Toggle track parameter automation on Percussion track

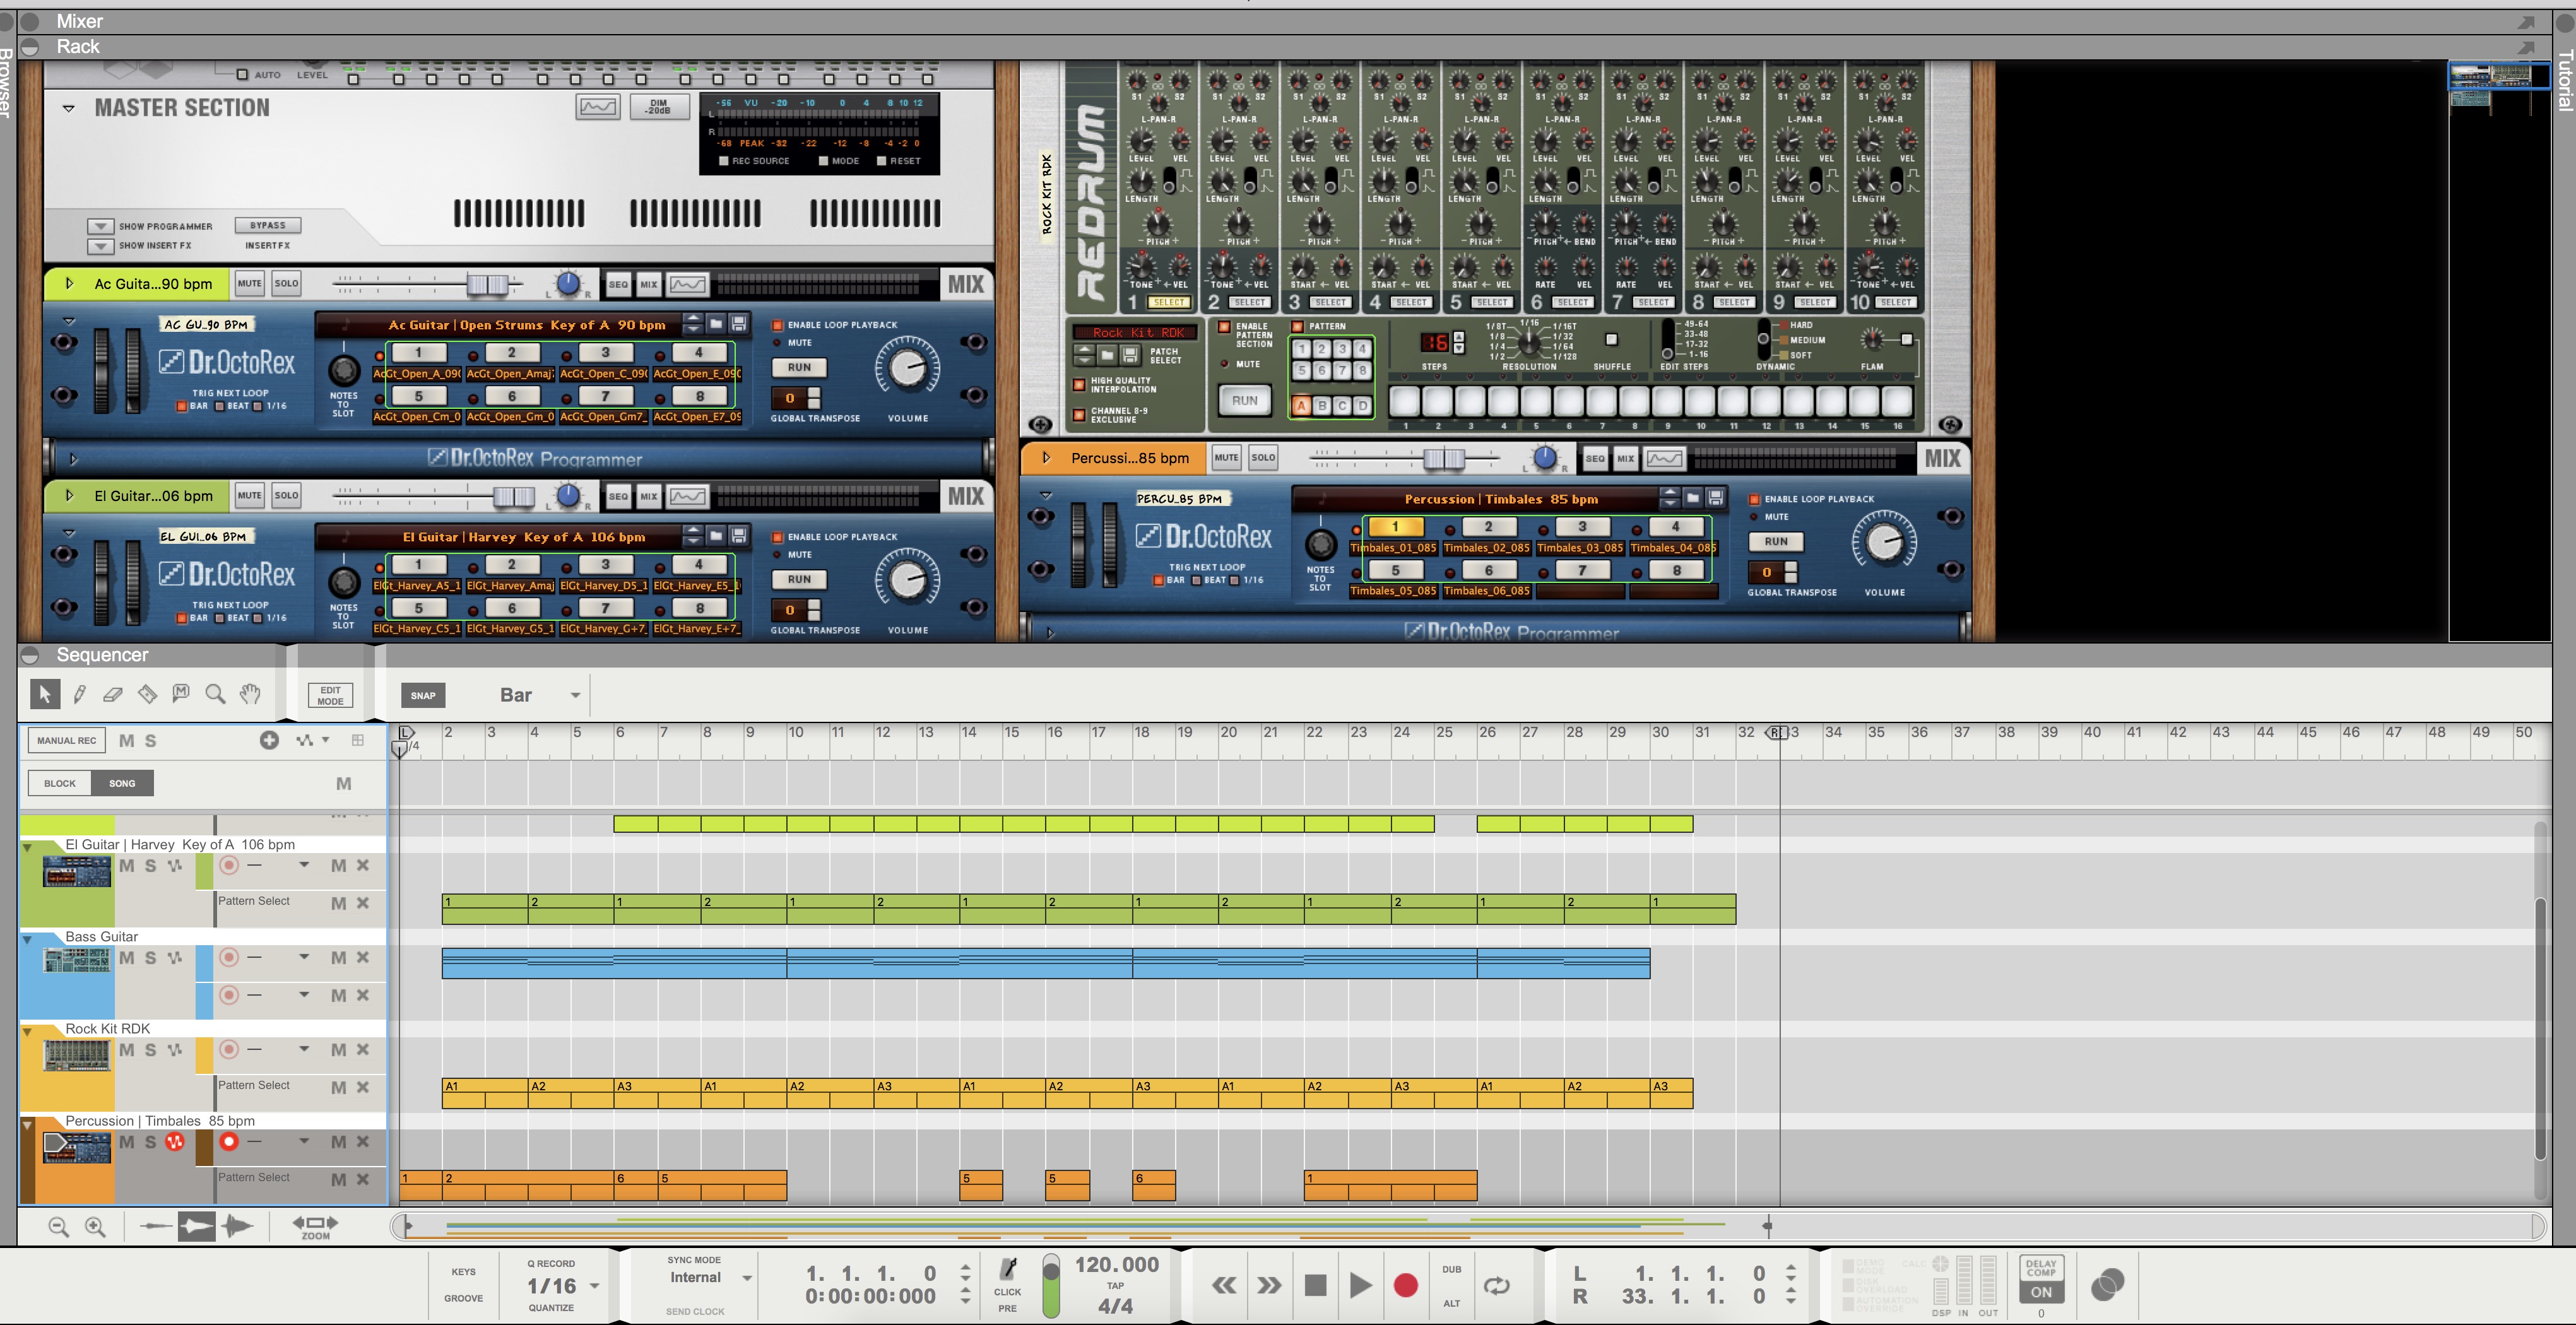pyautogui.click(x=174, y=1142)
